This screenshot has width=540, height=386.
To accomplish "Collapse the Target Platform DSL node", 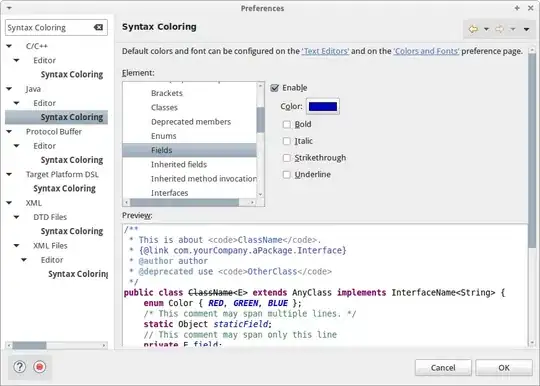I will tap(9, 174).
